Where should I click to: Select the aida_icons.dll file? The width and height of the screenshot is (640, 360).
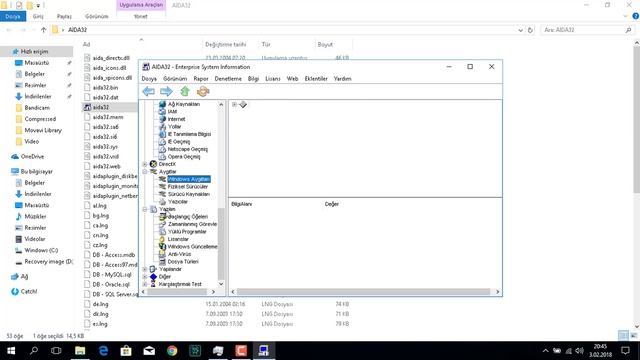coord(109,68)
